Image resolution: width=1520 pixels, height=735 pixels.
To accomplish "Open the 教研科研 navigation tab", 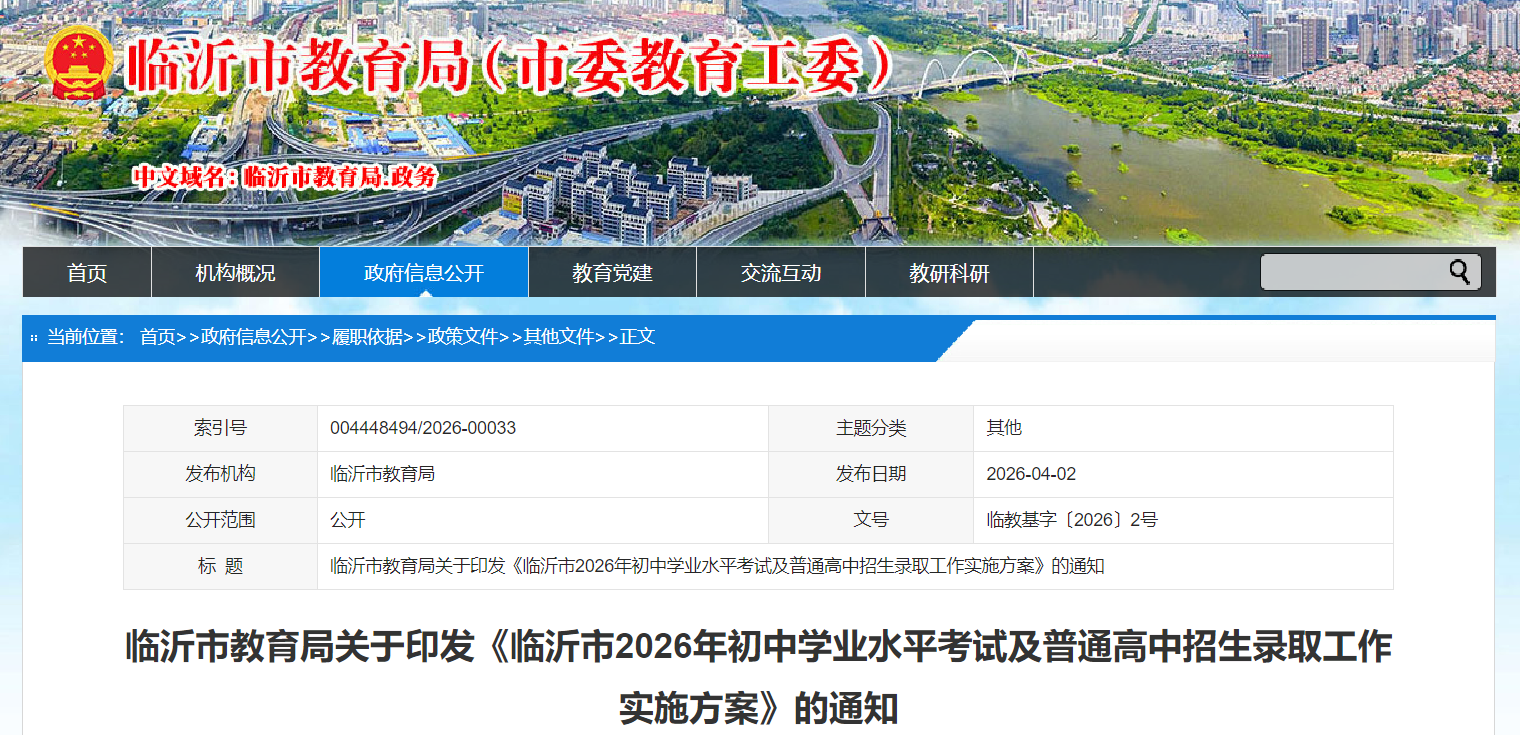I will coord(949,272).
